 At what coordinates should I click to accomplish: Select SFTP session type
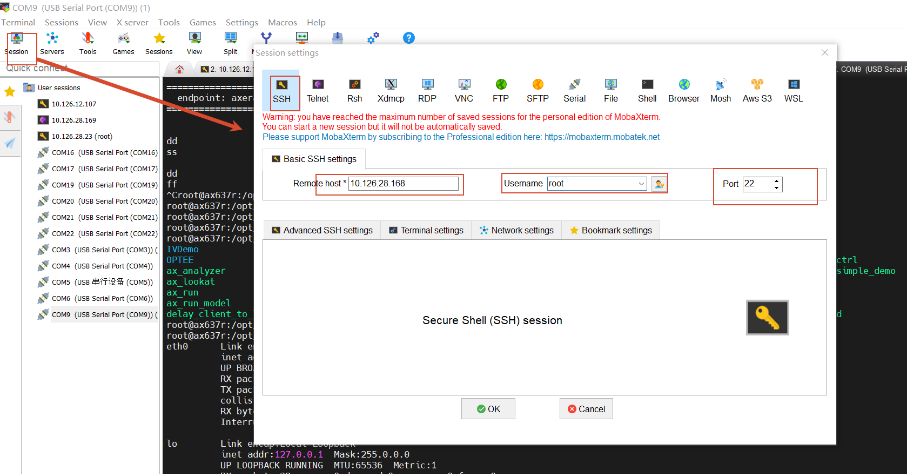click(537, 91)
